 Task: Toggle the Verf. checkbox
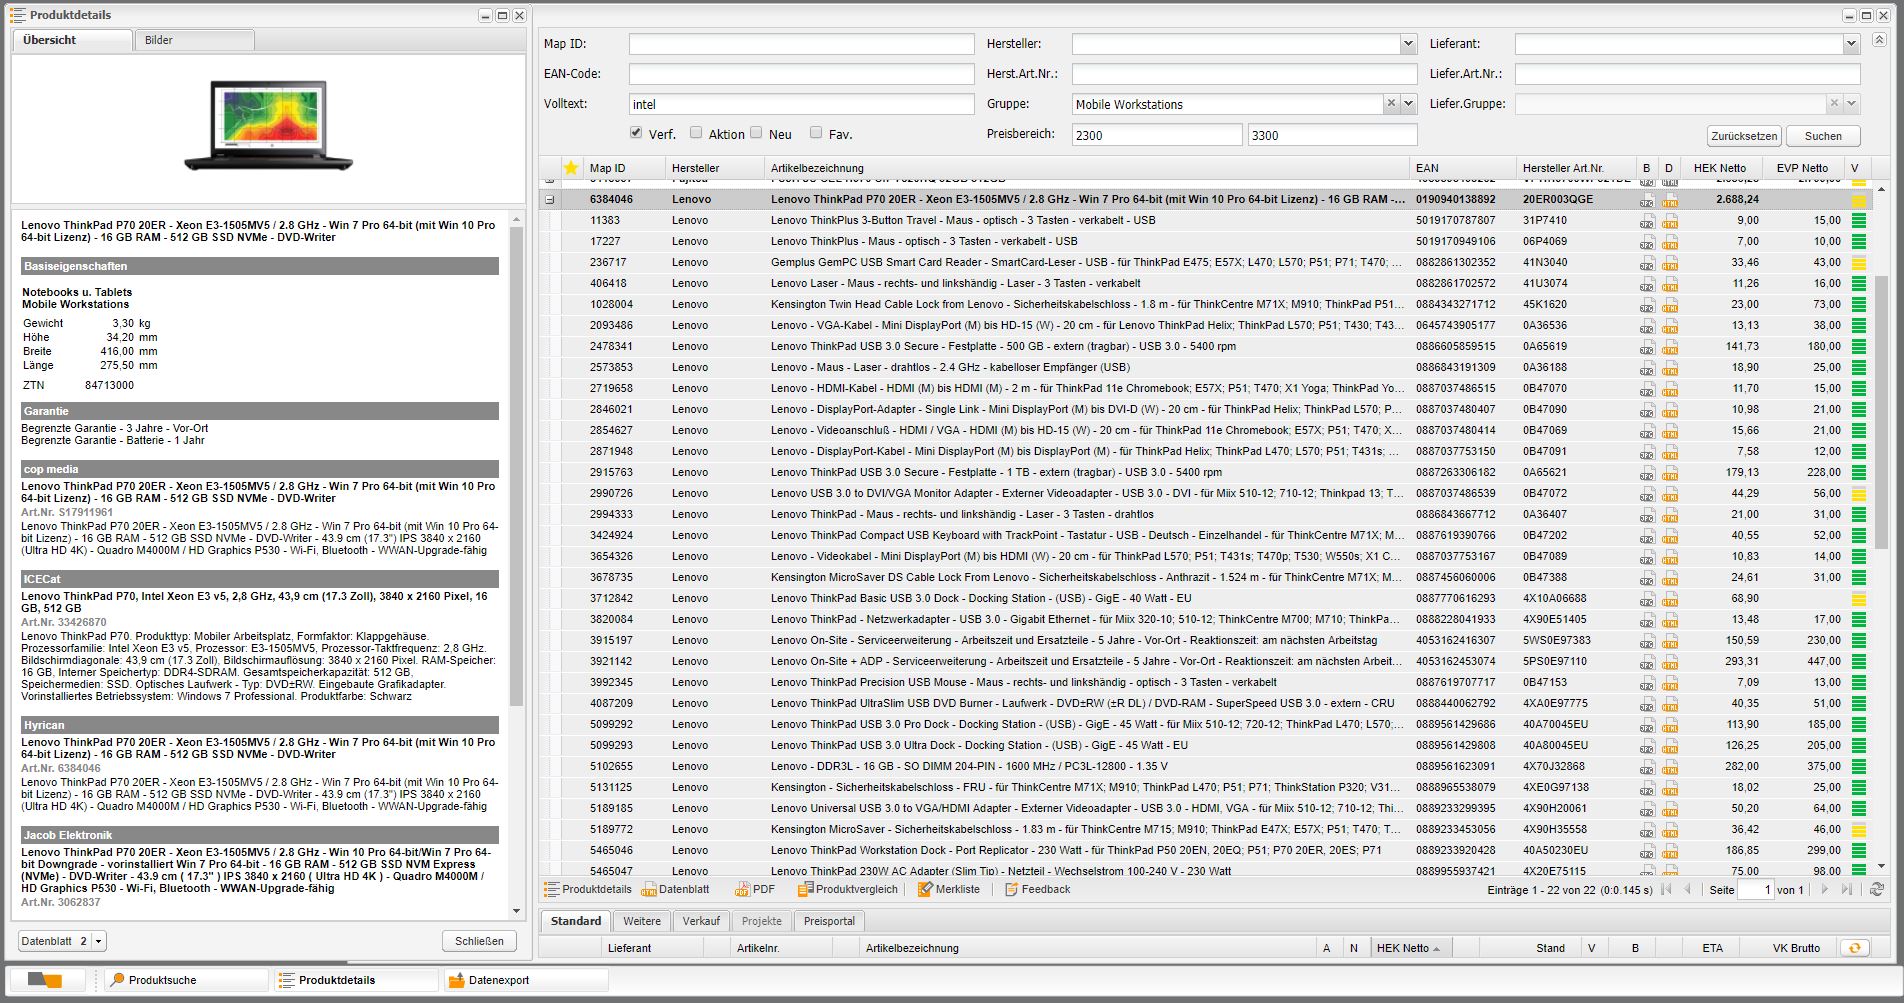(x=636, y=132)
